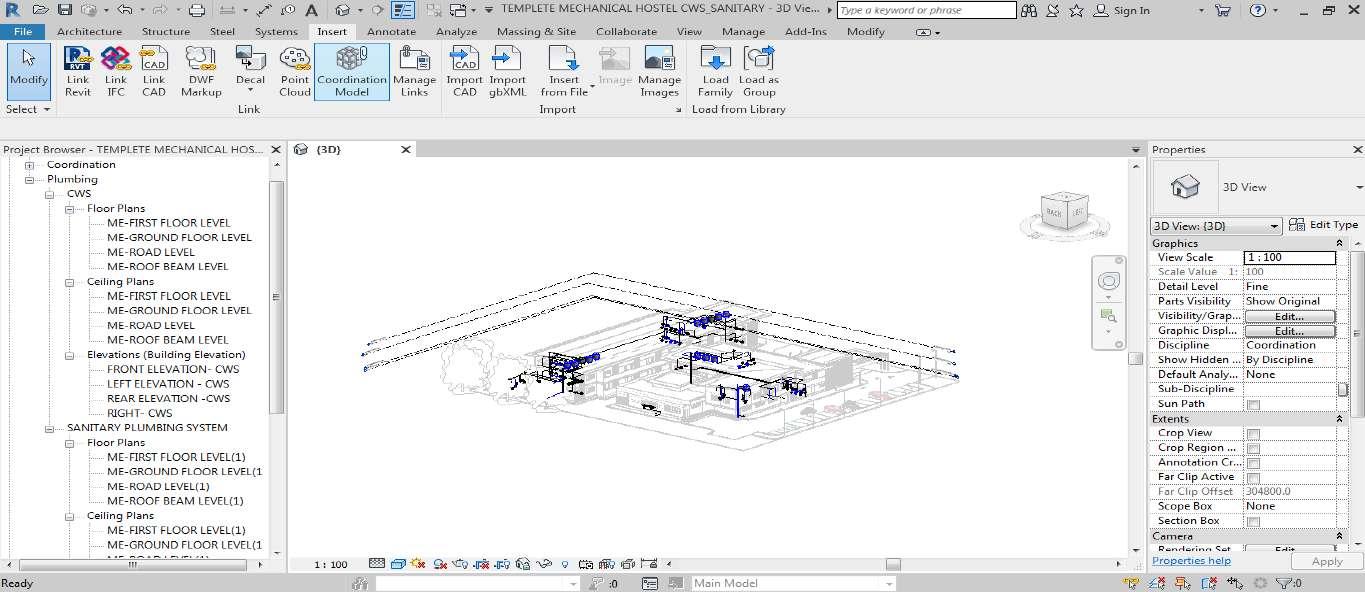The height and width of the screenshot is (592, 1365).
Task: Click the Text tool in quick access toolbar
Action: pos(311,10)
